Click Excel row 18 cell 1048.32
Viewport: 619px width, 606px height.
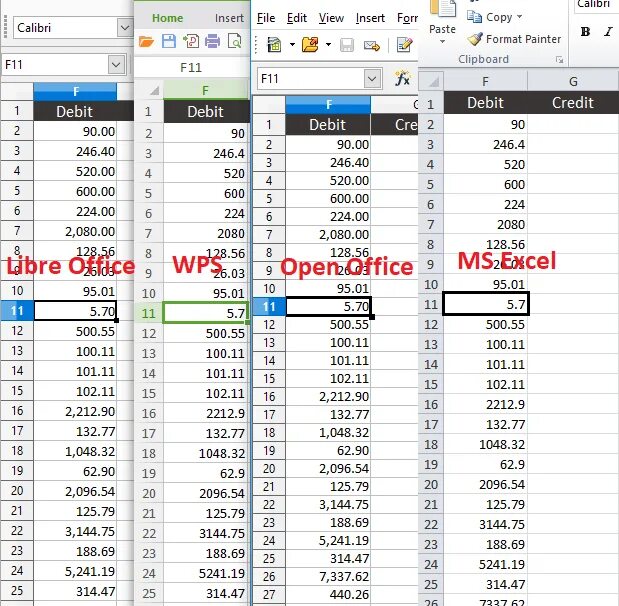coord(486,445)
